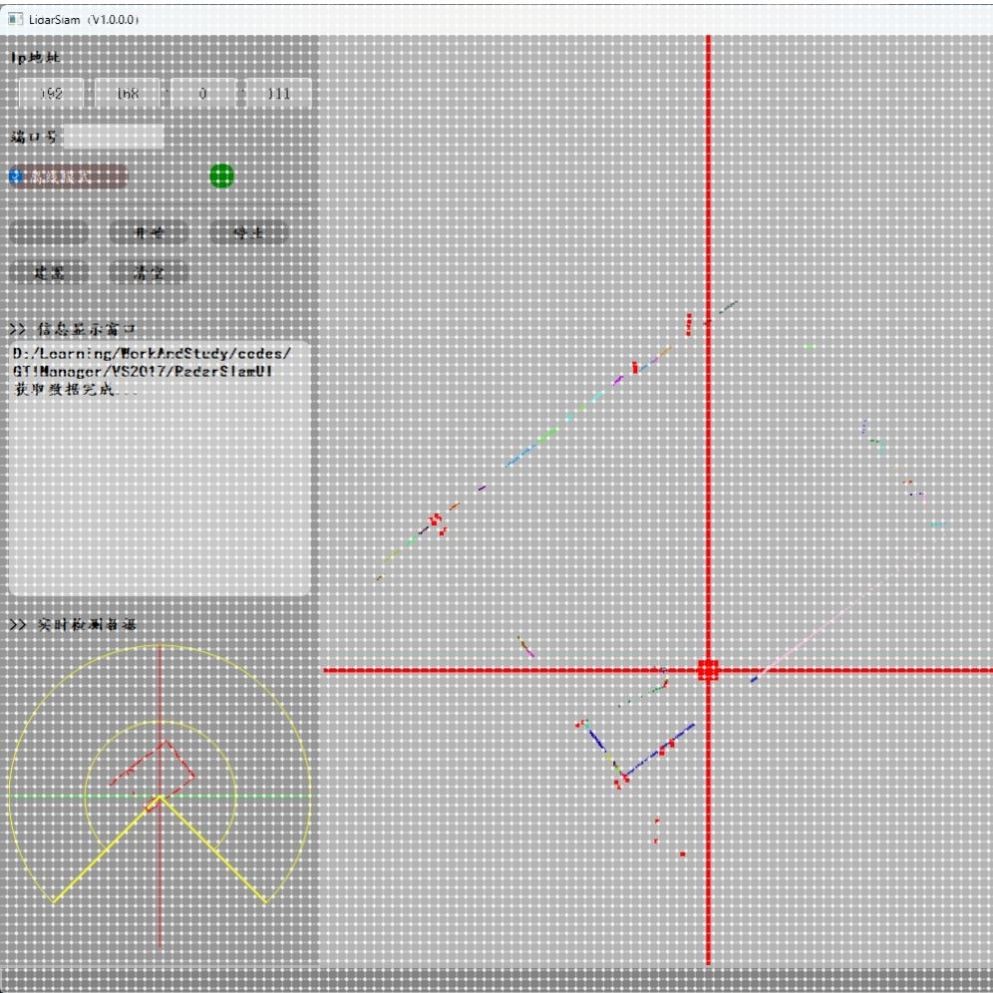Click the second IP octet field showing 168
The width and height of the screenshot is (993, 993).
tap(127, 94)
